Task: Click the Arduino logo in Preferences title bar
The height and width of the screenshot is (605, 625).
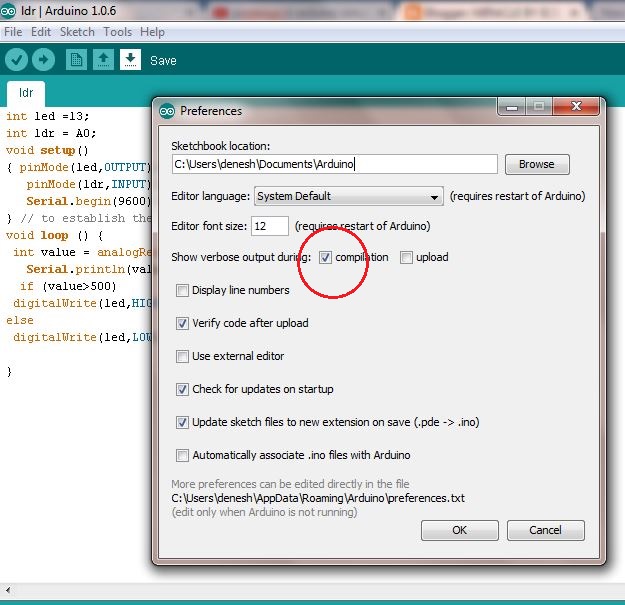Action: click(167, 111)
